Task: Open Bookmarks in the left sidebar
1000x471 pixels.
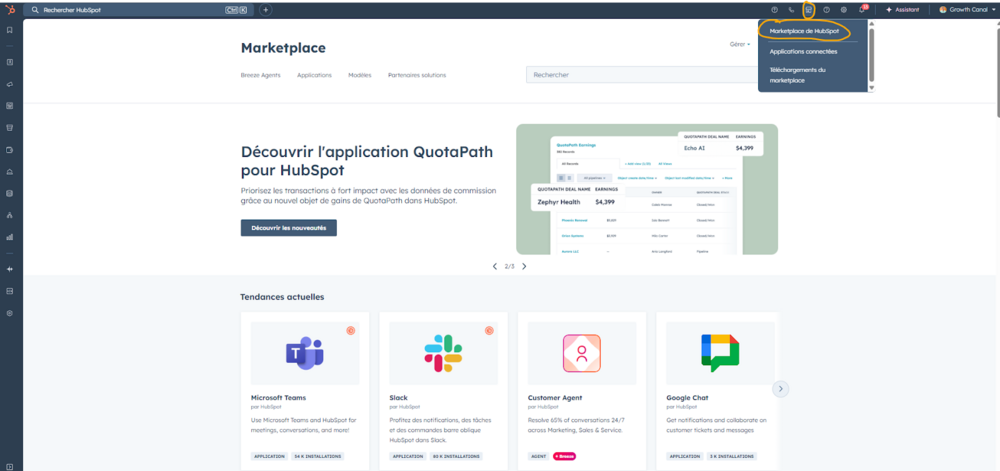Action: tap(10, 30)
